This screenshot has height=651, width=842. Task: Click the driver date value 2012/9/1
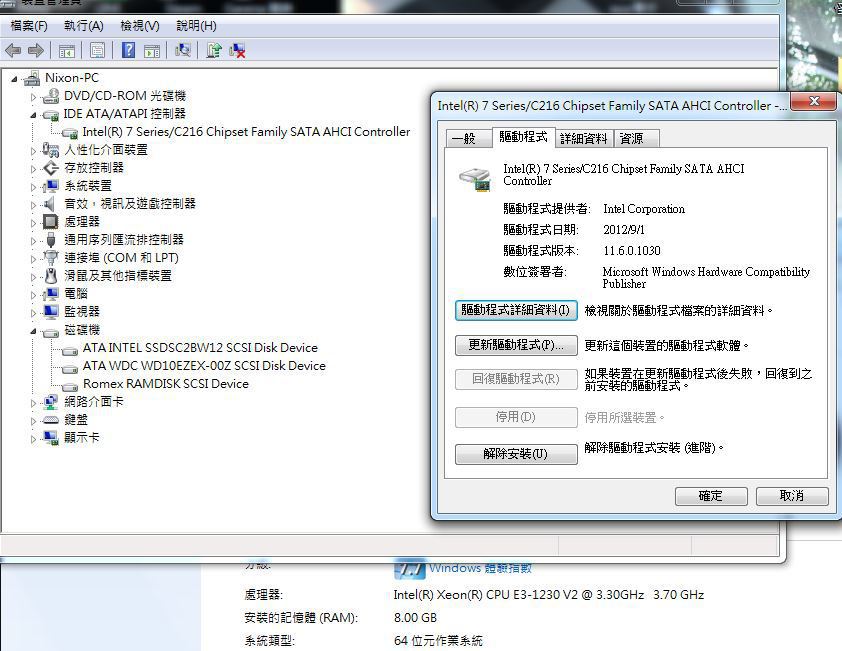[624, 230]
